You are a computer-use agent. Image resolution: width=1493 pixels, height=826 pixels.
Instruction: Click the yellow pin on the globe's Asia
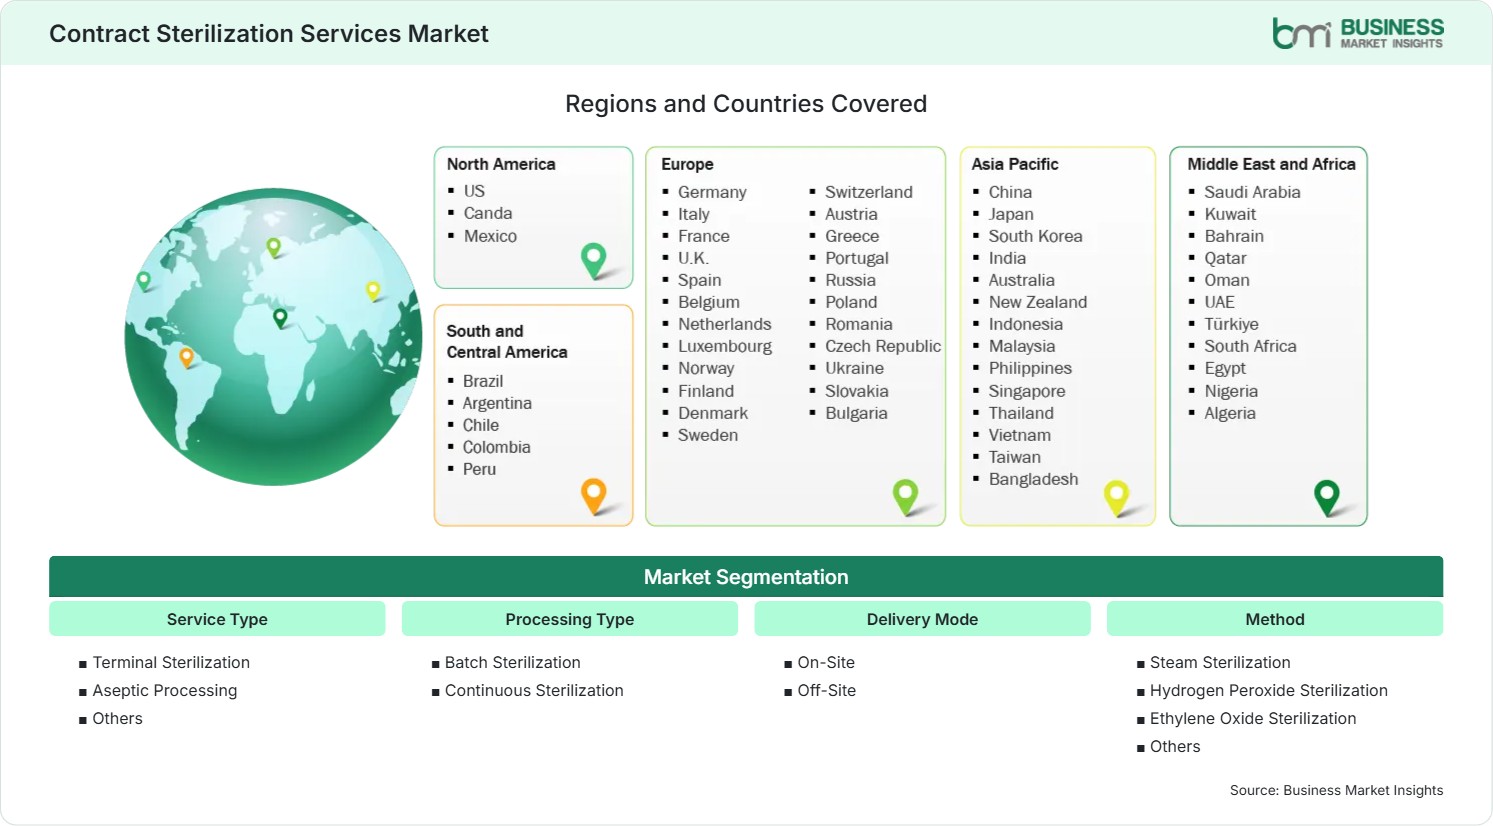point(373,291)
